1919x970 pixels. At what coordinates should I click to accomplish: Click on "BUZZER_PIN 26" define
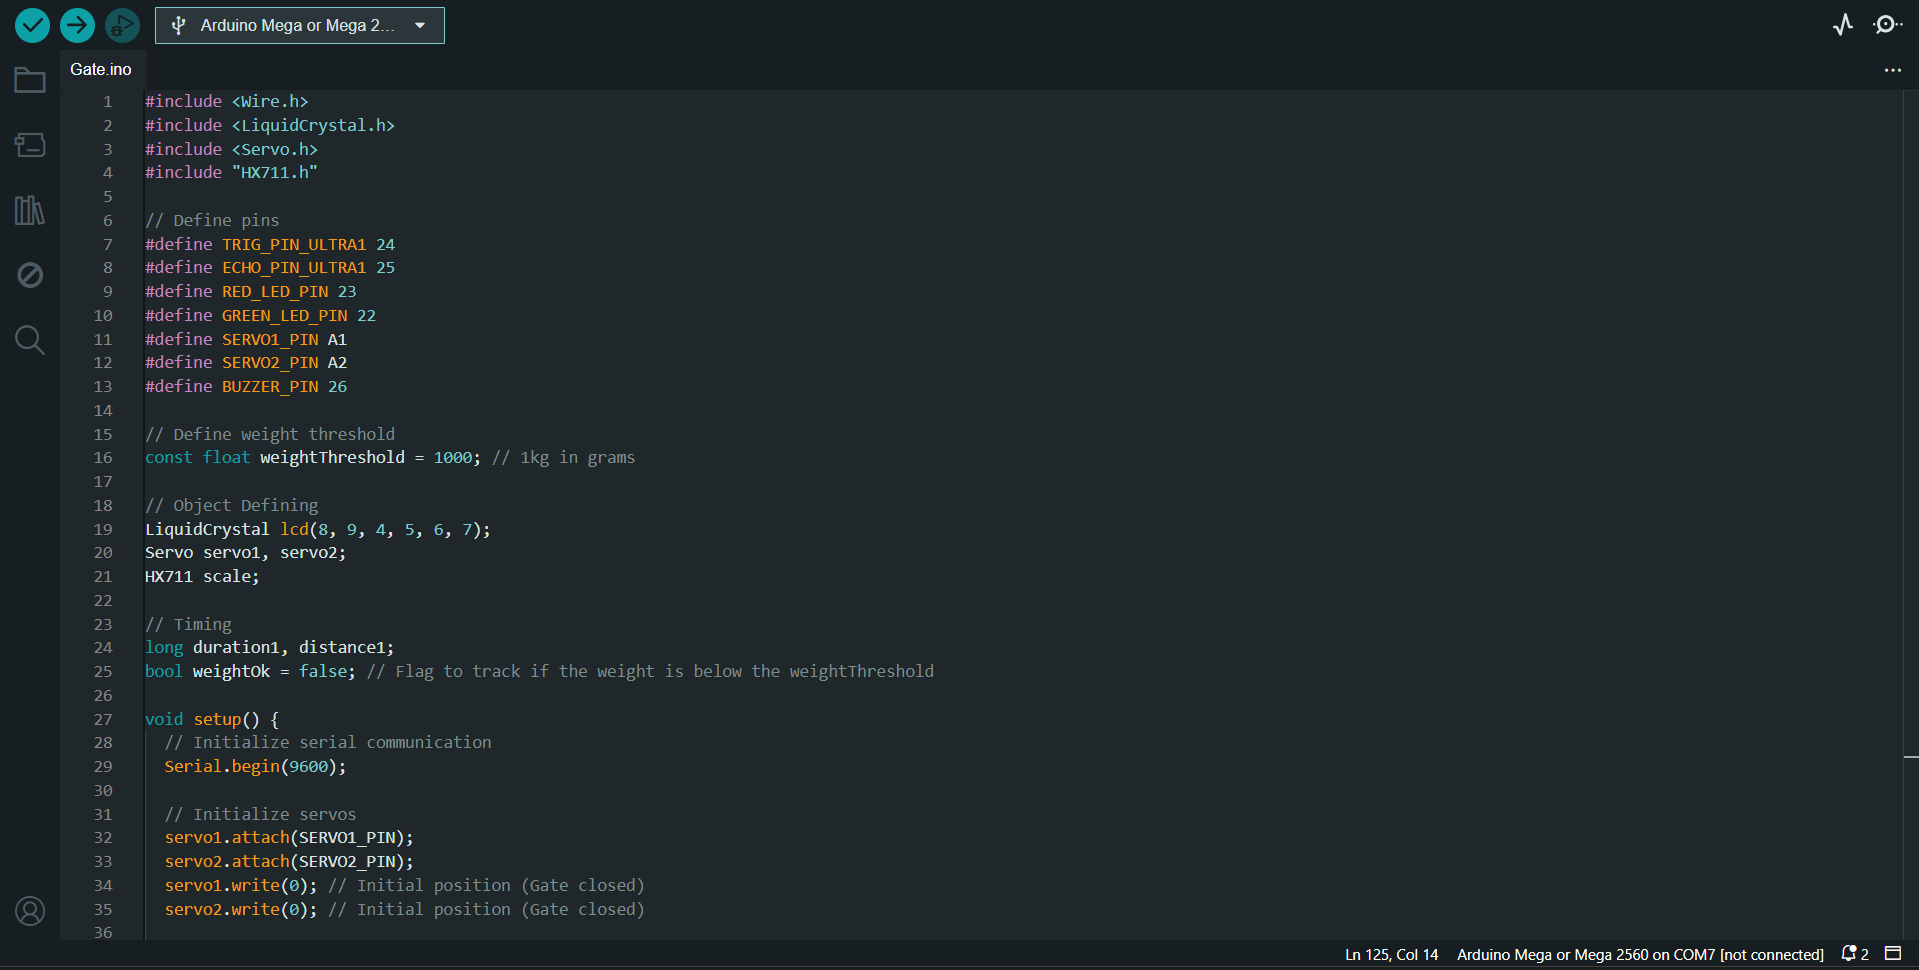284,387
